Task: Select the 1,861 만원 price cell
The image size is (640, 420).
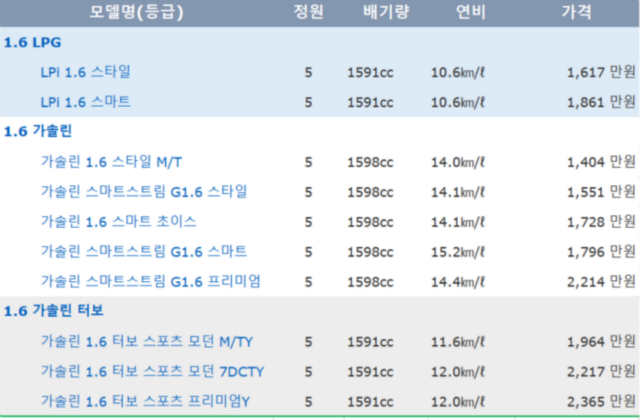Action: coord(601,102)
